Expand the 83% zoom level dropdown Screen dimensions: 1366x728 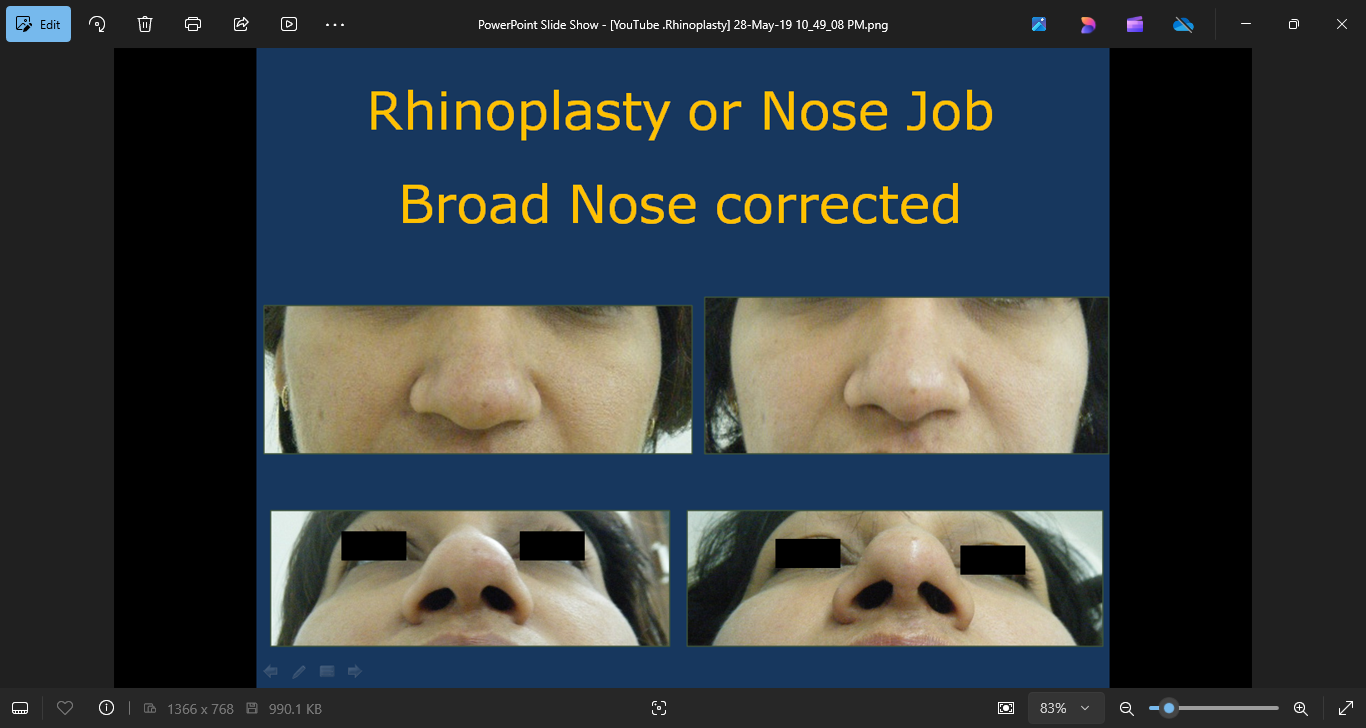pos(1065,708)
